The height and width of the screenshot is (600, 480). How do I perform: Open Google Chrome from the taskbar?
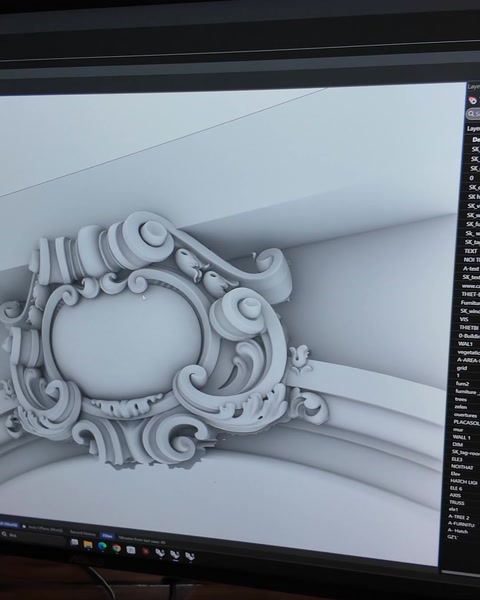116,548
